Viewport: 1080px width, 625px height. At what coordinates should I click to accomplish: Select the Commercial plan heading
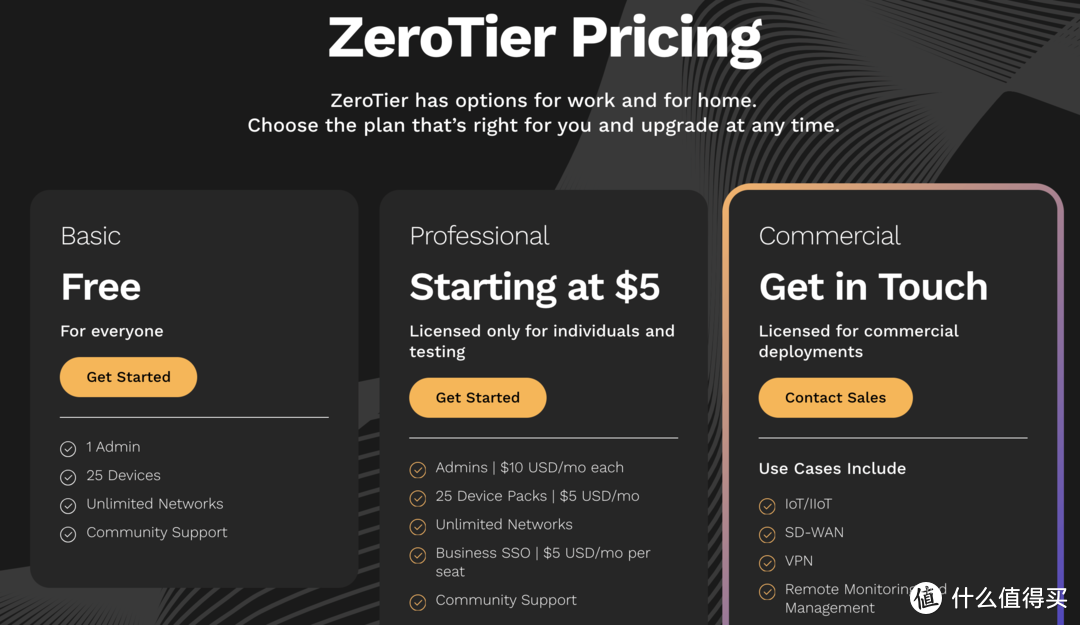pyautogui.click(x=829, y=236)
